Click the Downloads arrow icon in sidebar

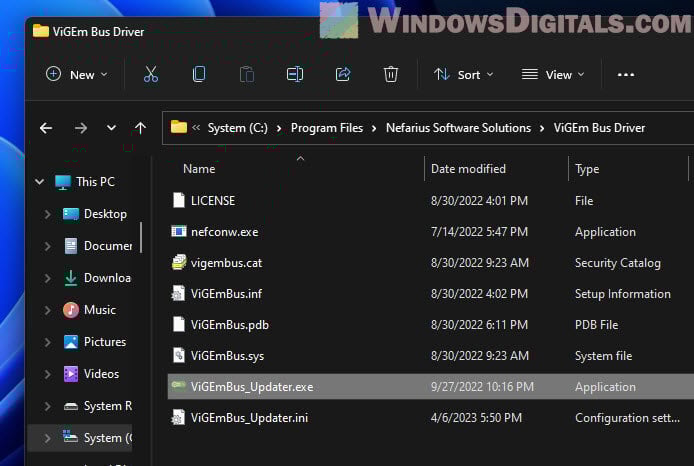pos(71,278)
